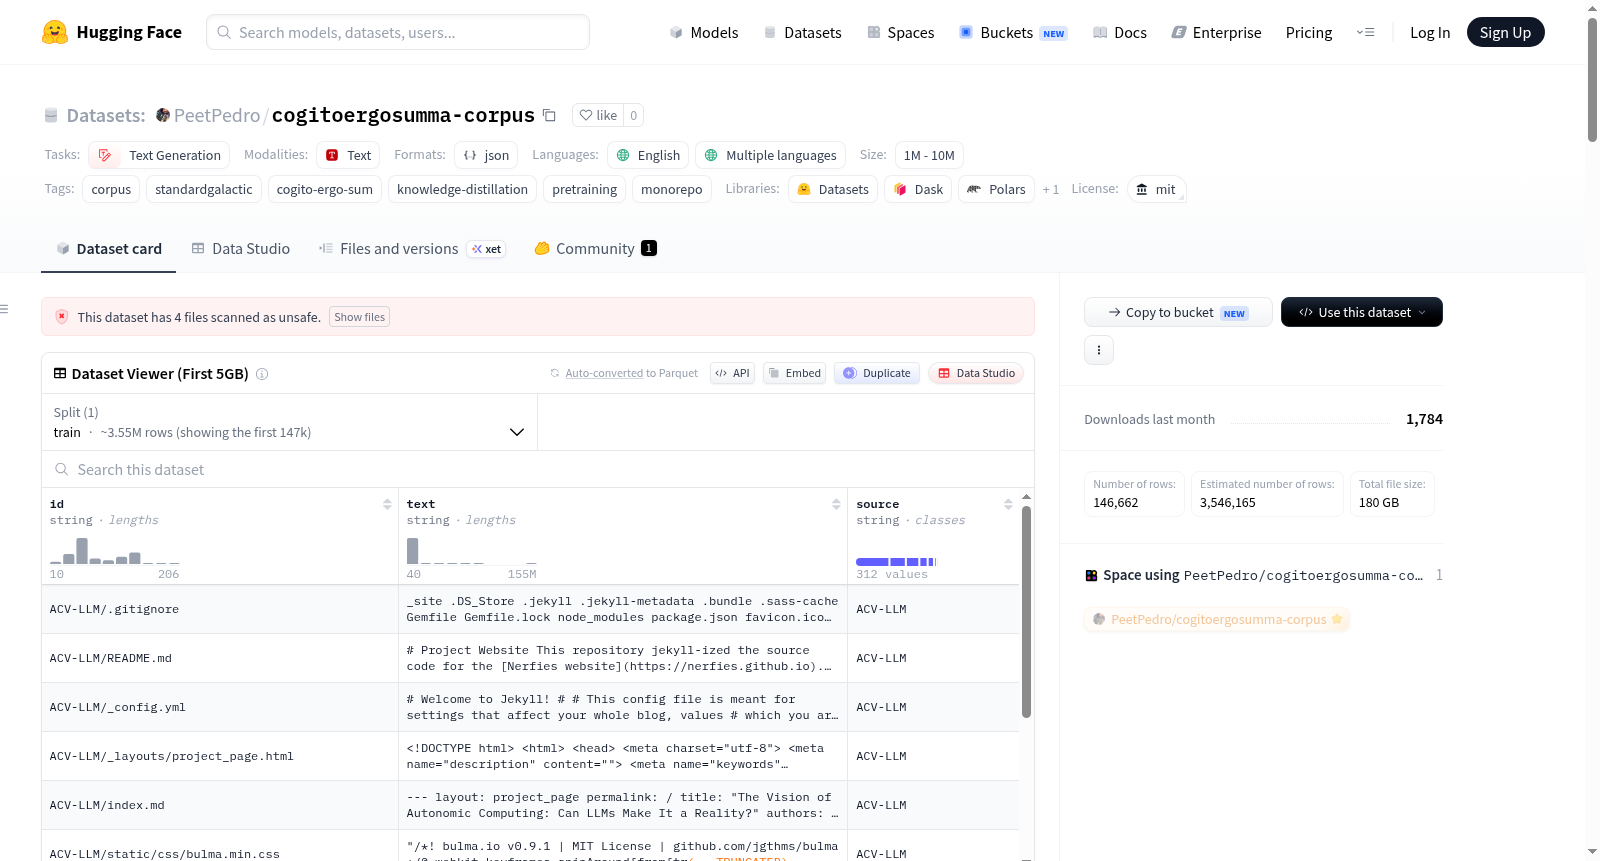Click Log In link
The height and width of the screenshot is (861, 1600).
pos(1430,32)
